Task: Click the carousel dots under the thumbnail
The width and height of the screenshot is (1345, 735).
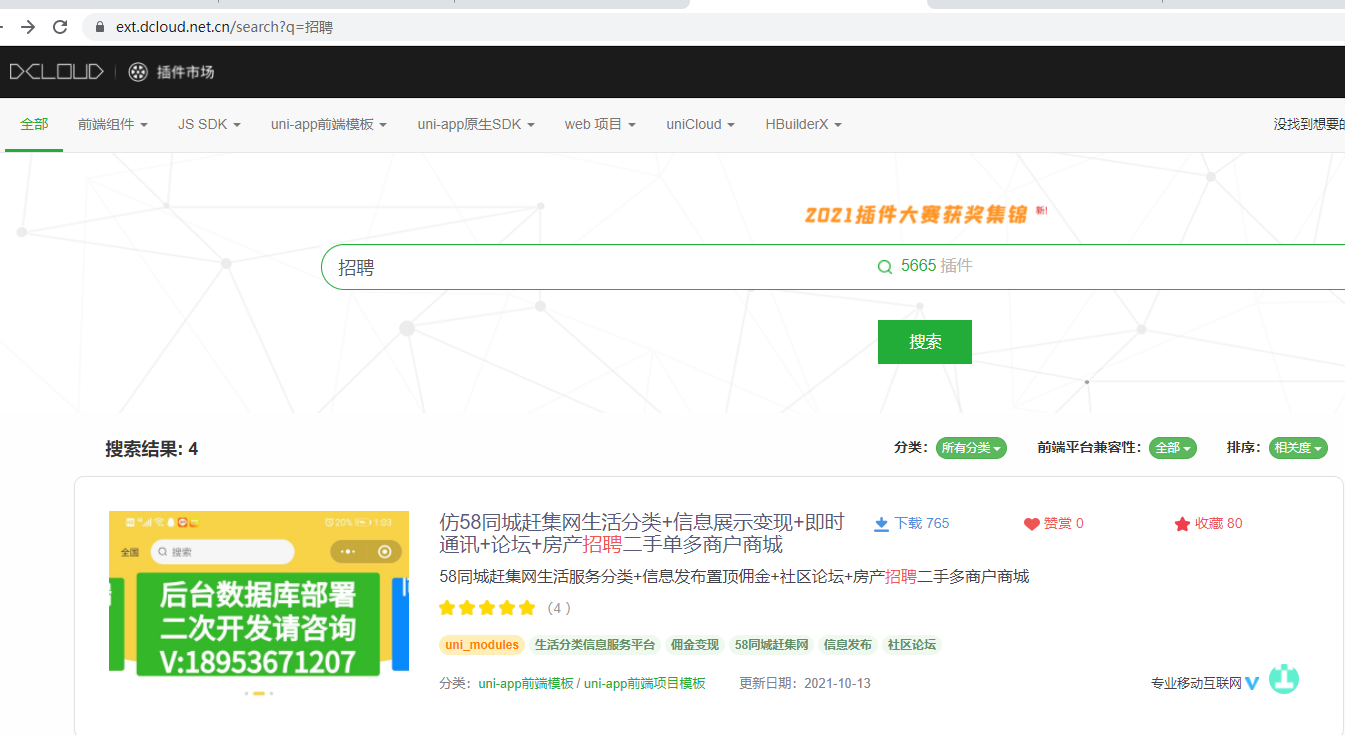Action: pyautogui.click(x=259, y=693)
